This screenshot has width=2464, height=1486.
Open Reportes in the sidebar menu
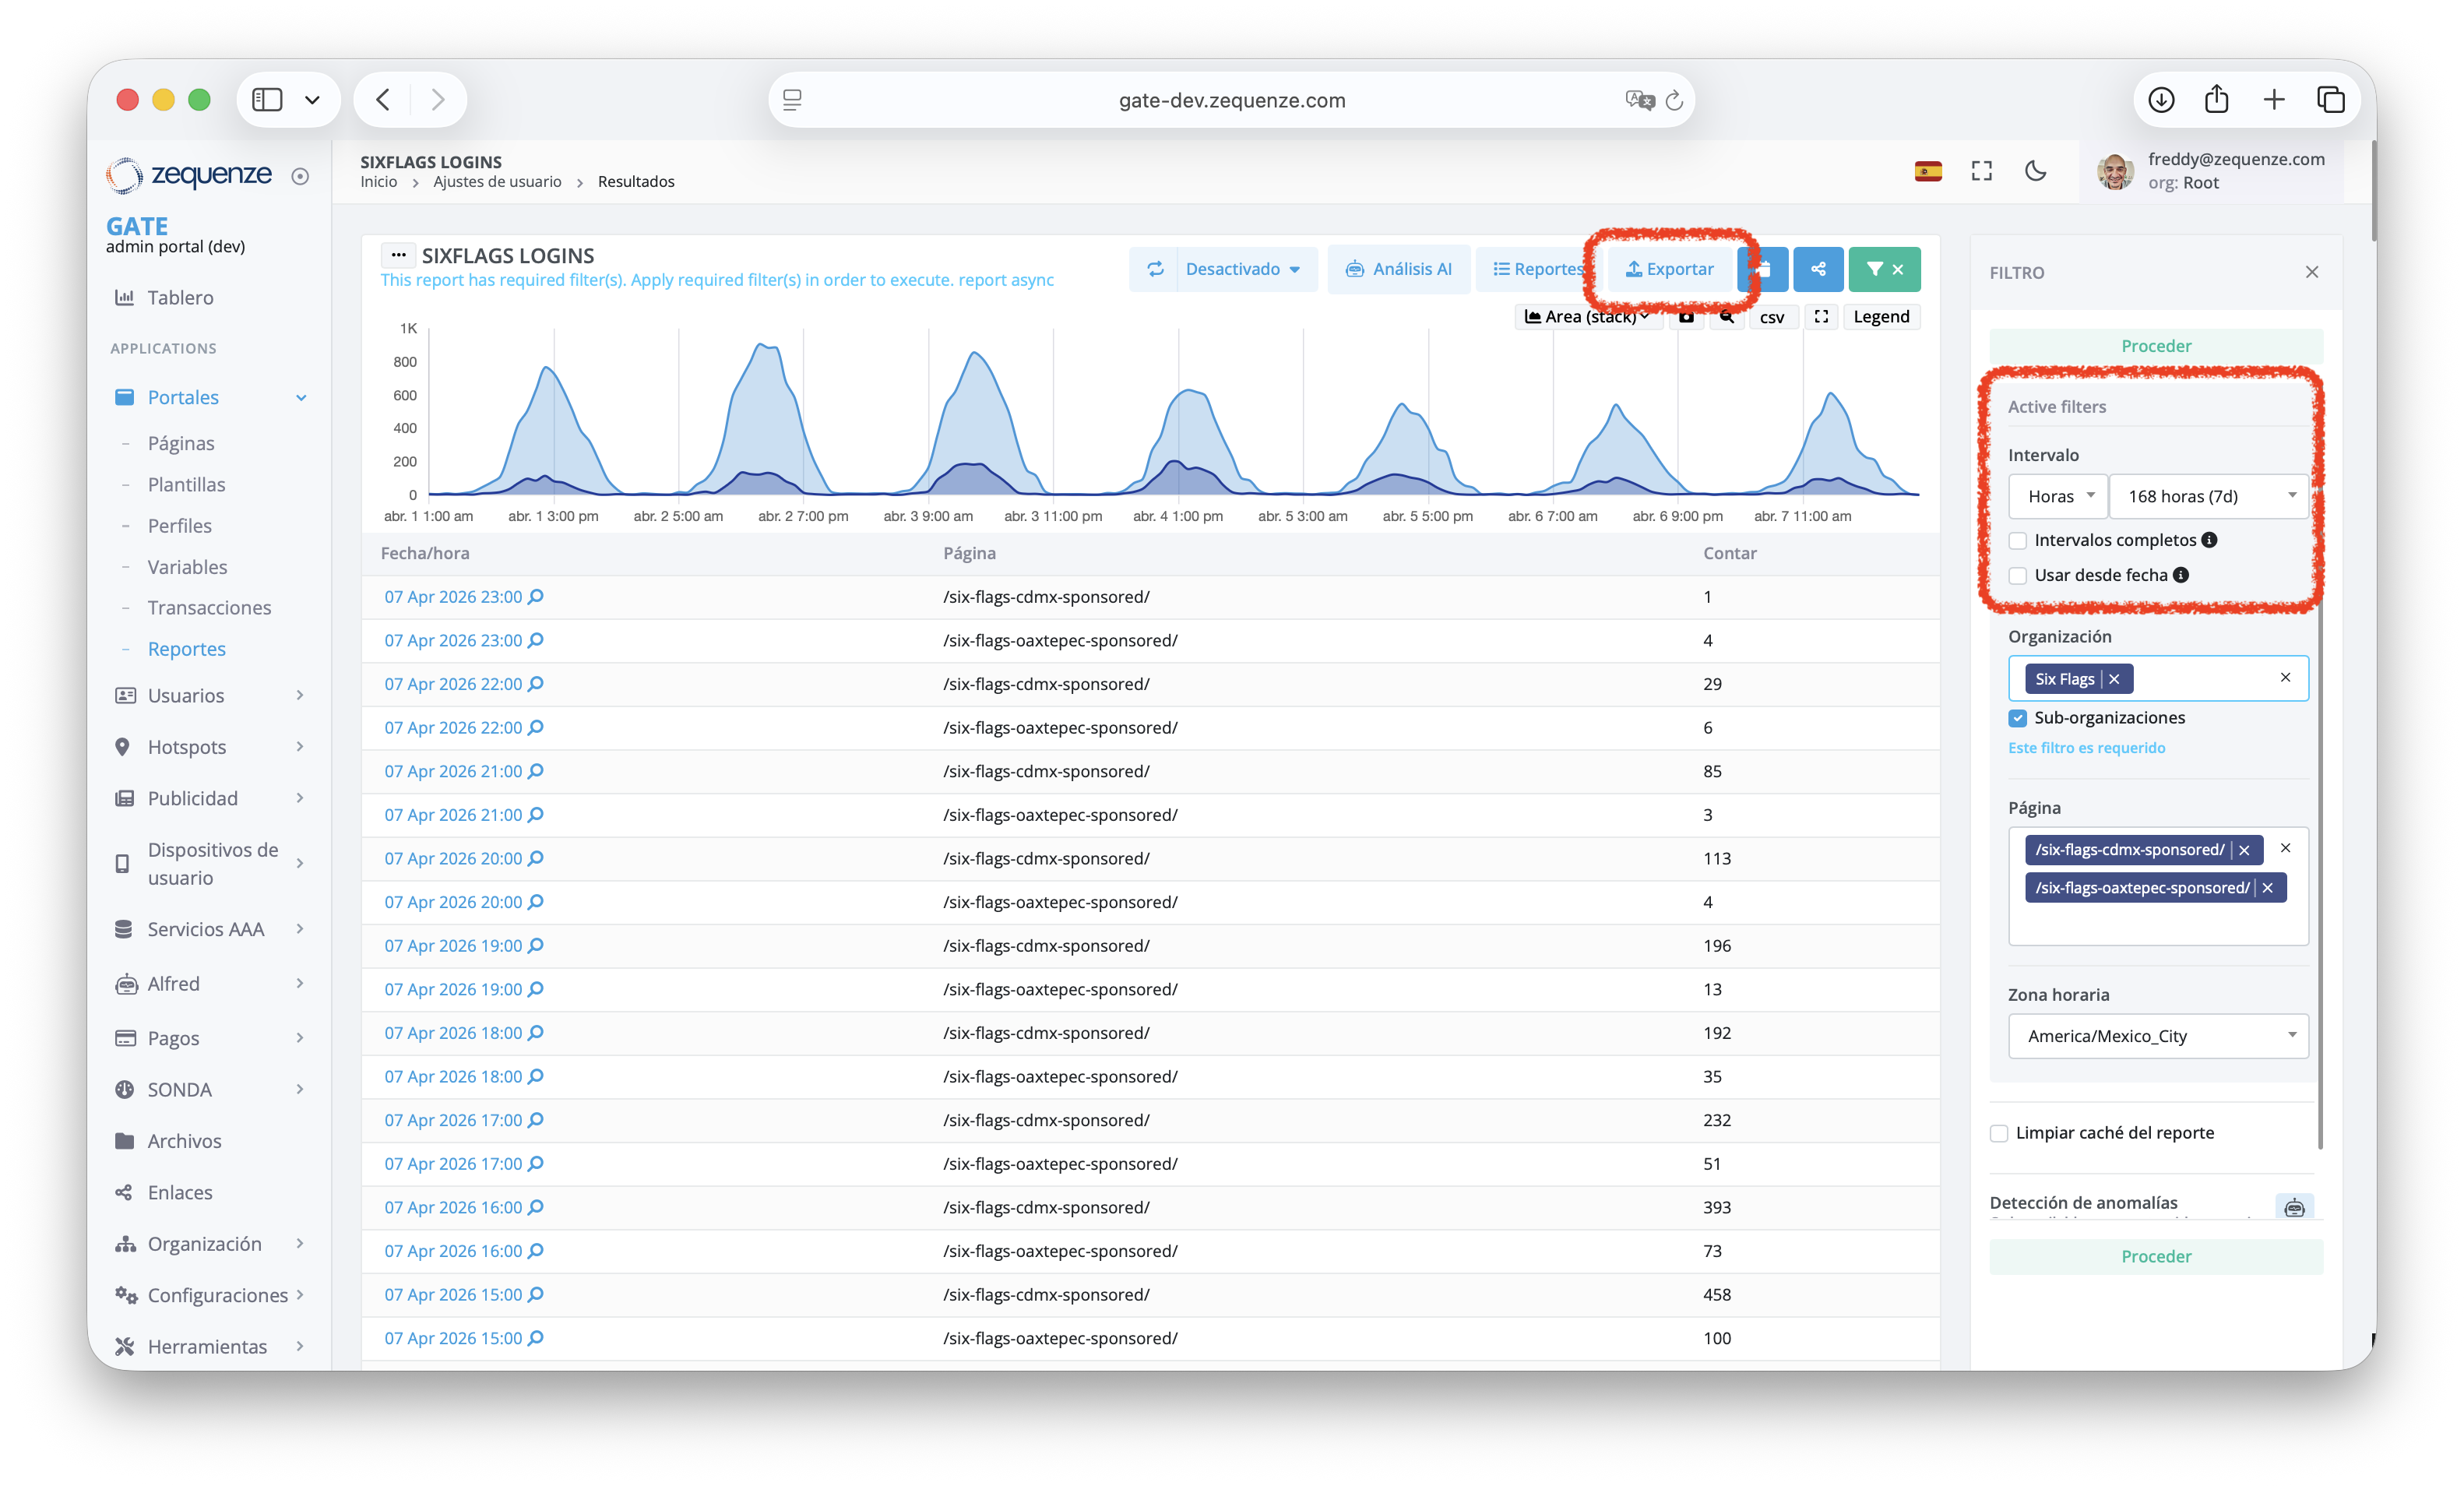click(187, 649)
